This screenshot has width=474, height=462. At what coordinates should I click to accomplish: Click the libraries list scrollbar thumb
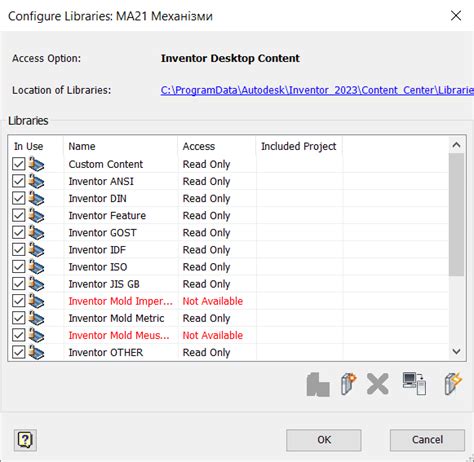tap(456, 215)
